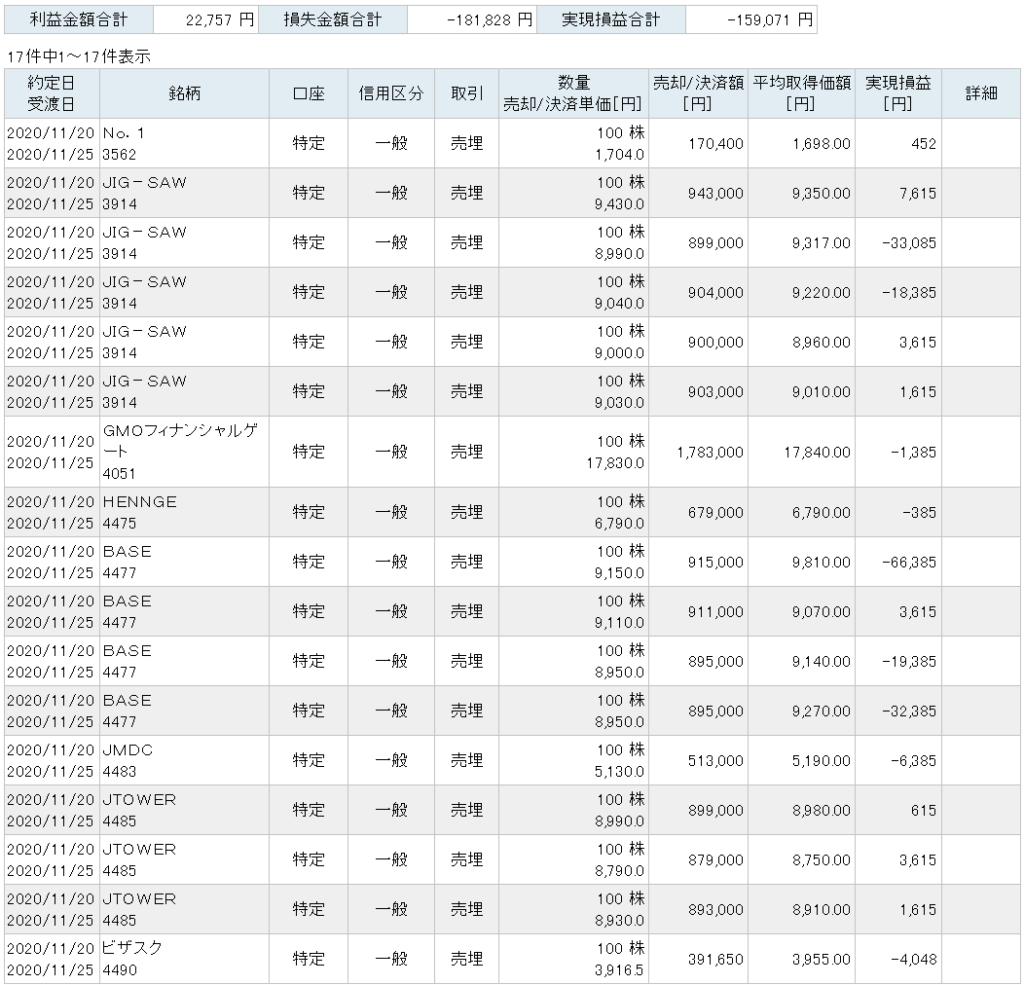Image resolution: width=1024 pixels, height=985 pixels.
Task: Click the 平均取得価額 column header
Action: tap(801, 93)
